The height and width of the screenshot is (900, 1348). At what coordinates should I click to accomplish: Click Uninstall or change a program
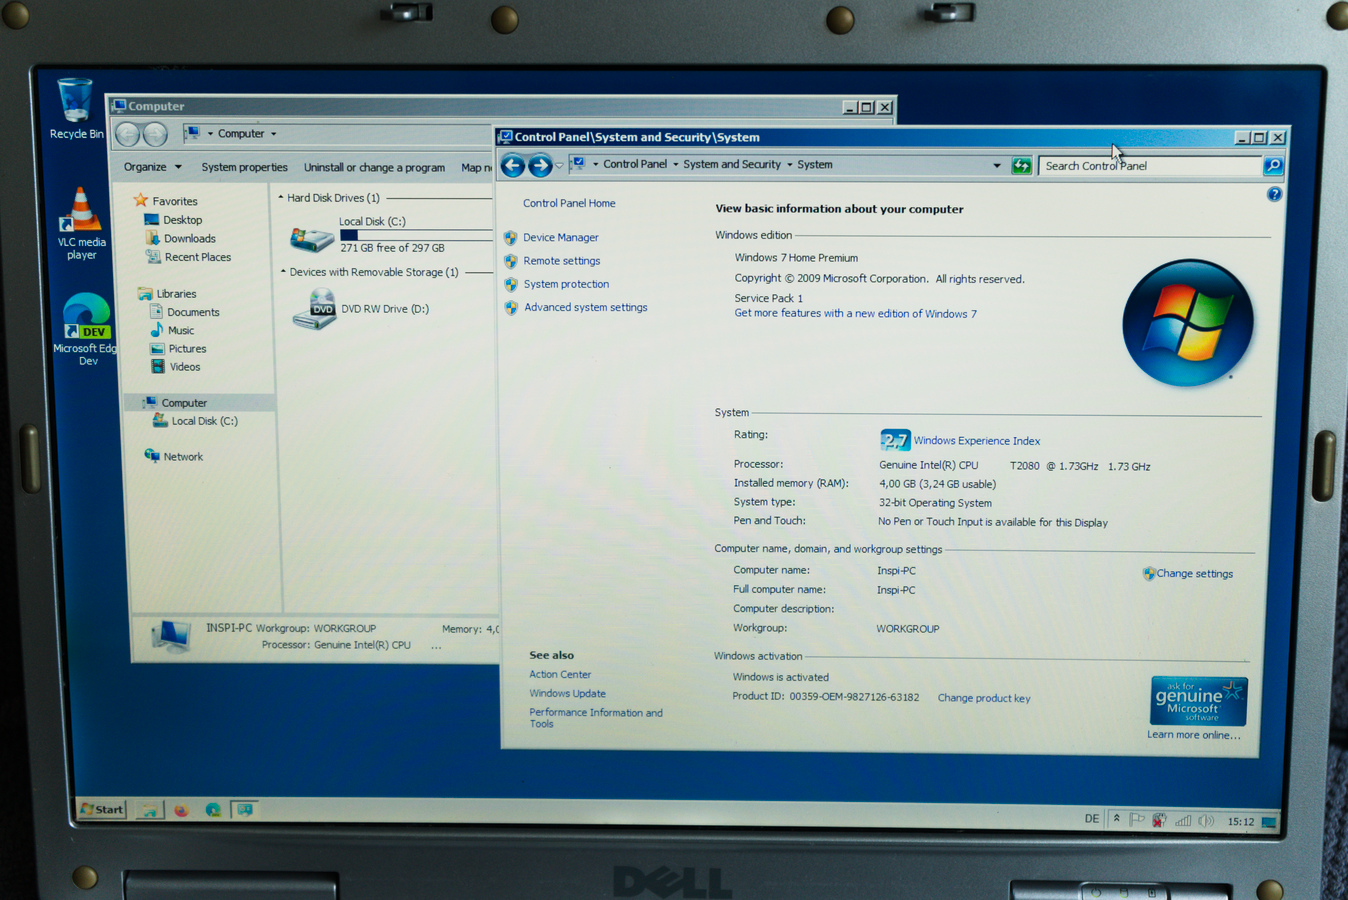click(374, 167)
